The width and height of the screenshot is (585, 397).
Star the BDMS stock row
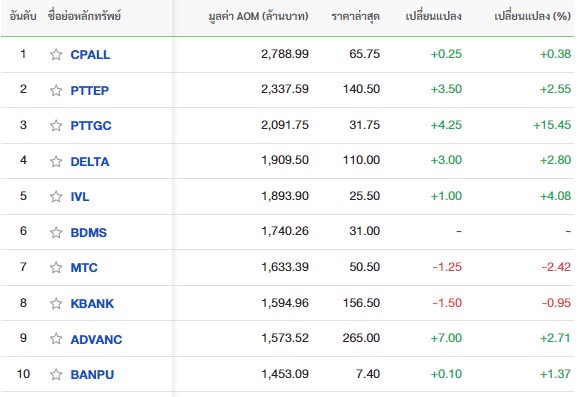tap(56, 232)
